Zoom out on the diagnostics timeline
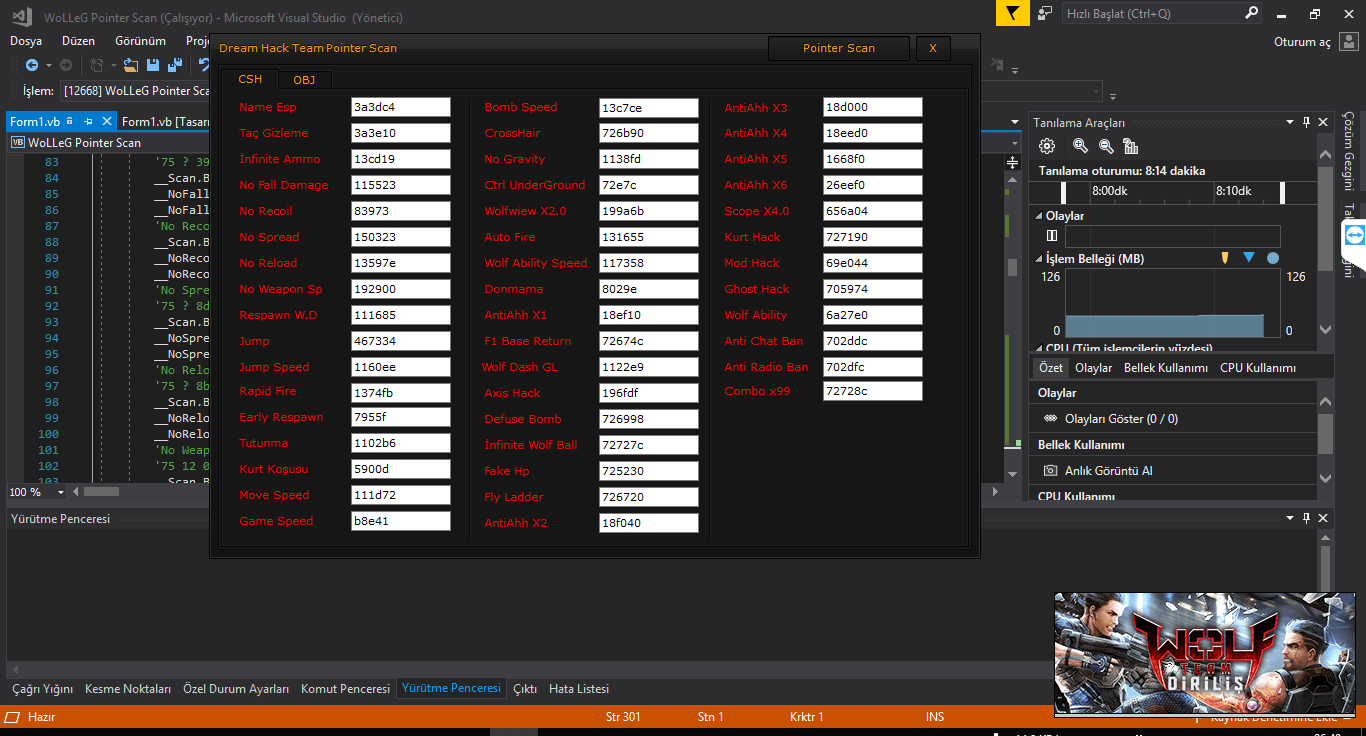Image resolution: width=1366 pixels, height=736 pixels. [x=1106, y=146]
